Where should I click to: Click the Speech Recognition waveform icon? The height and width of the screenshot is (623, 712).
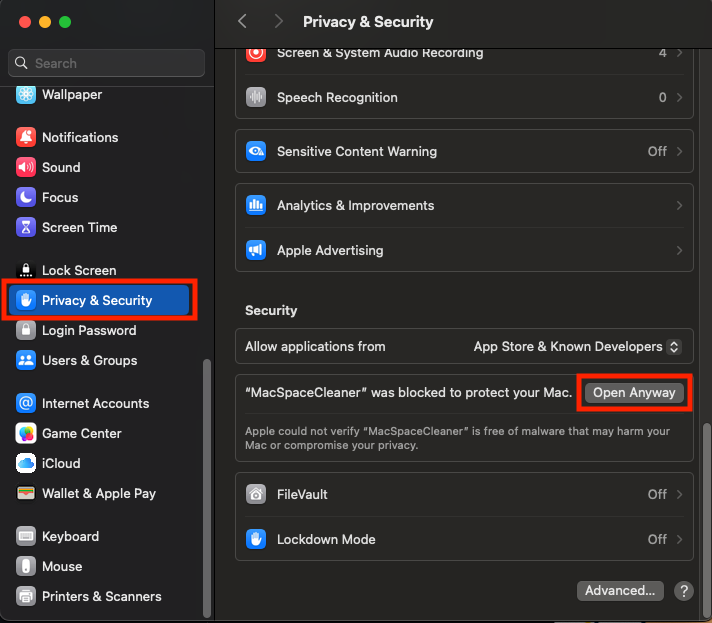256,97
